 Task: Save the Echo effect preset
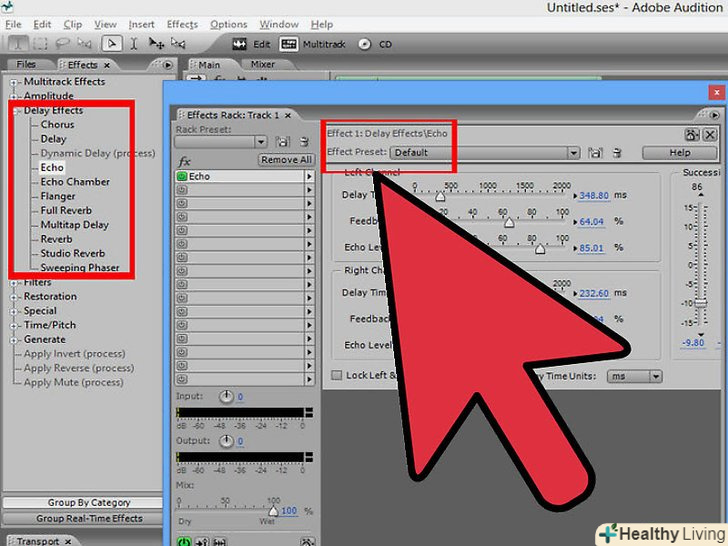coord(595,153)
